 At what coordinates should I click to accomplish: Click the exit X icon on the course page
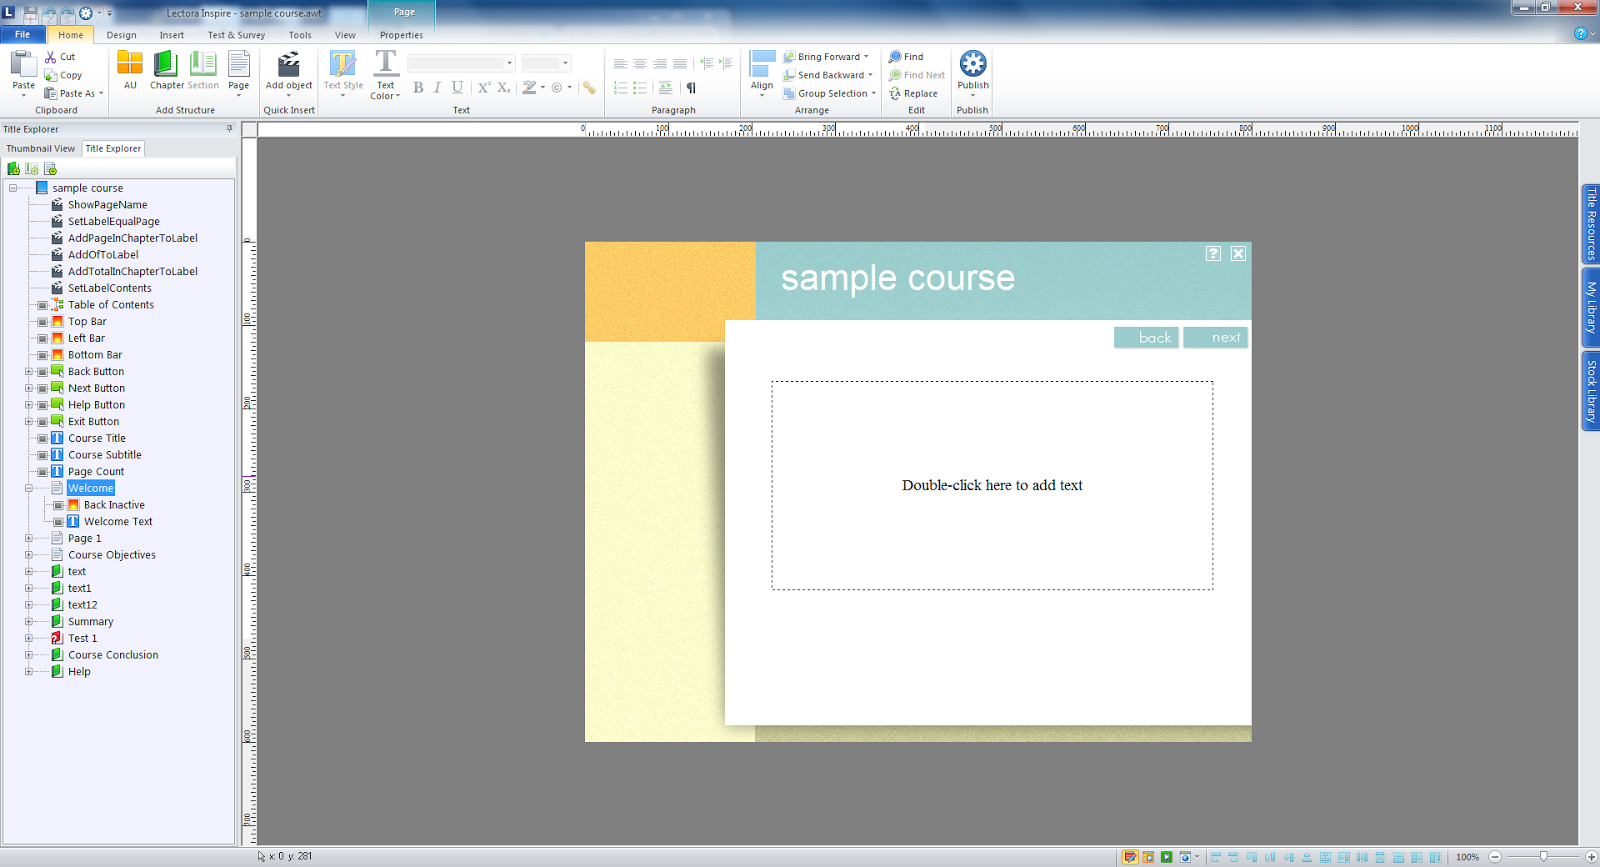pyautogui.click(x=1238, y=254)
